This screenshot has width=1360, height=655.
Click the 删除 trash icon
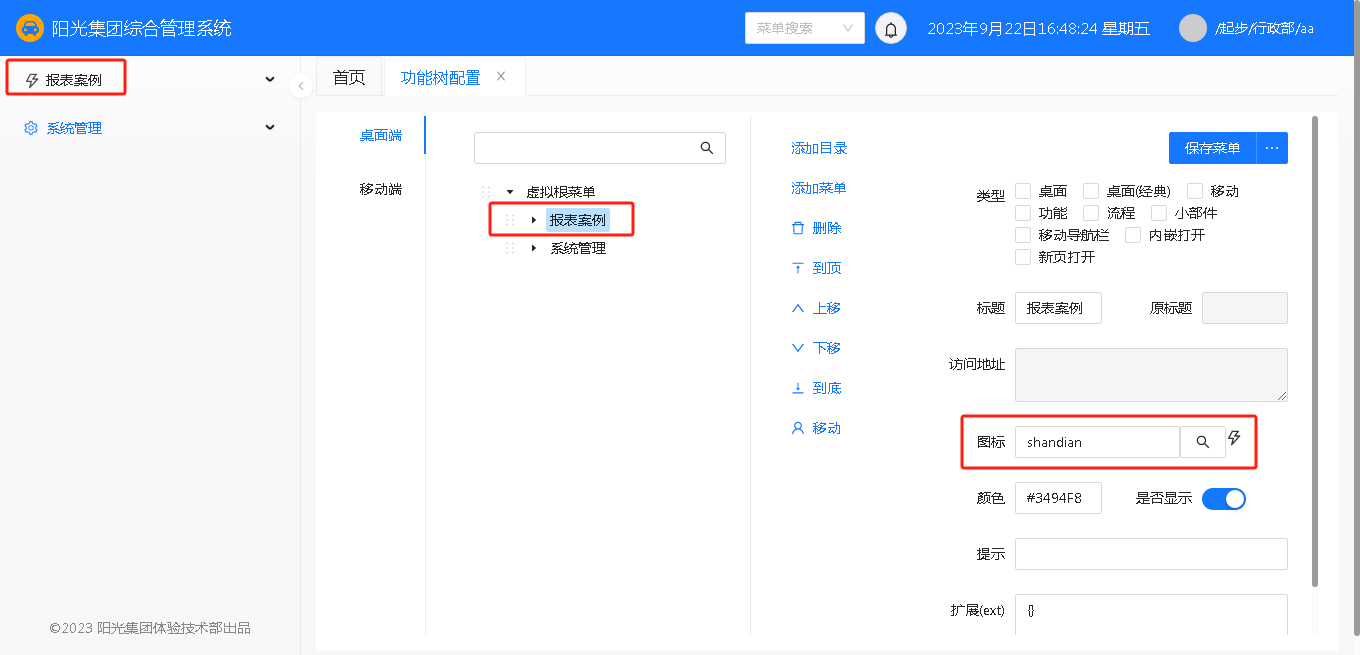pyautogui.click(x=798, y=228)
